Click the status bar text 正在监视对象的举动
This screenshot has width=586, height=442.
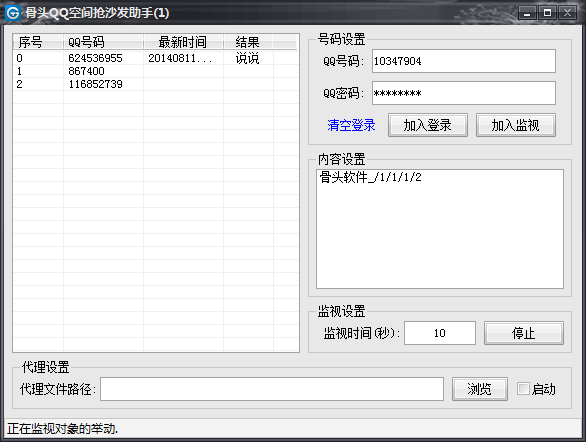pyautogui.click(x=62, y=429)
